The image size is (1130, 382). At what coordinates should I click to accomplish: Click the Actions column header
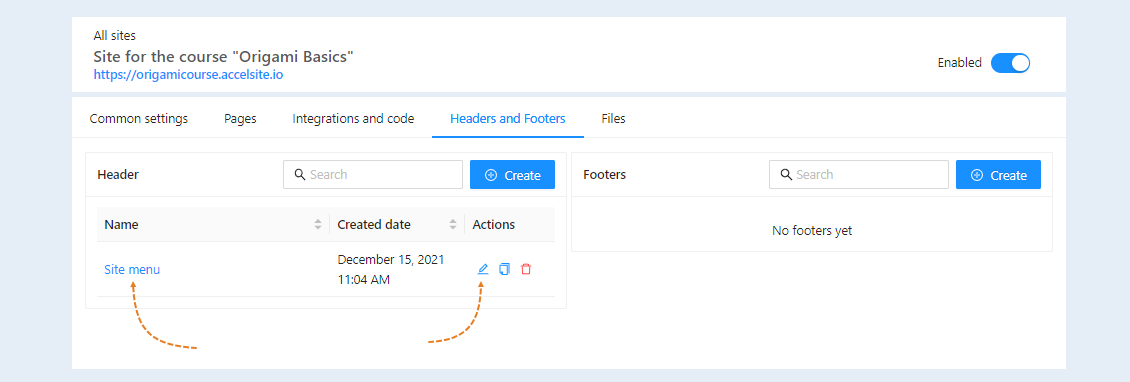(494, 224)
